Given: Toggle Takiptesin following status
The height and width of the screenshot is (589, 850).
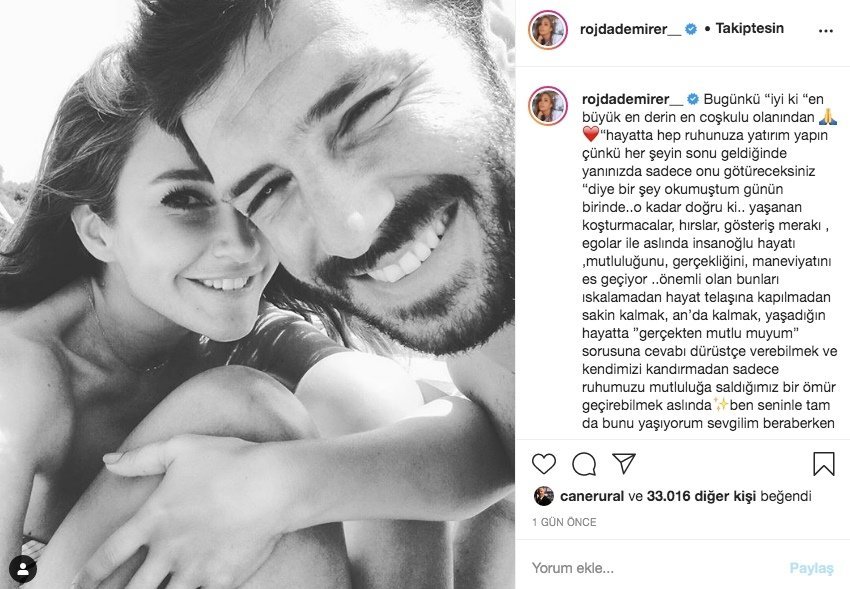Looking at the screenshot, I should click(750, 28).
